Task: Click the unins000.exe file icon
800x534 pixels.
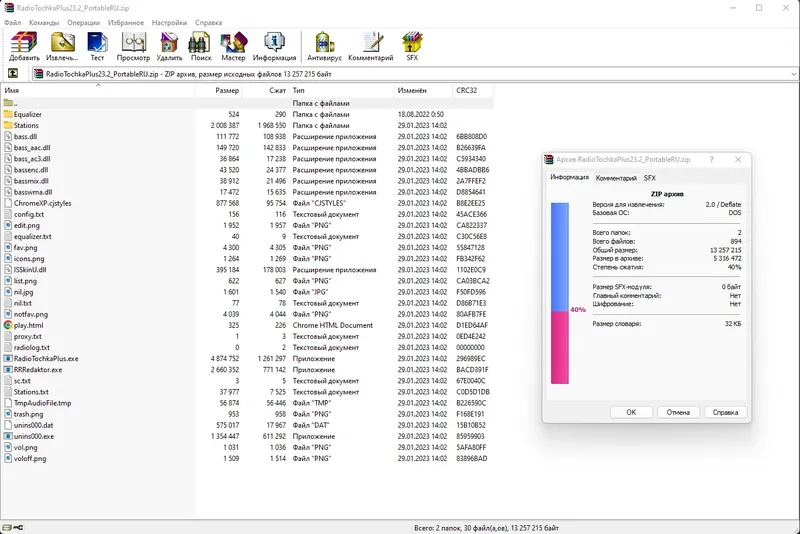Action: (8, 436)
